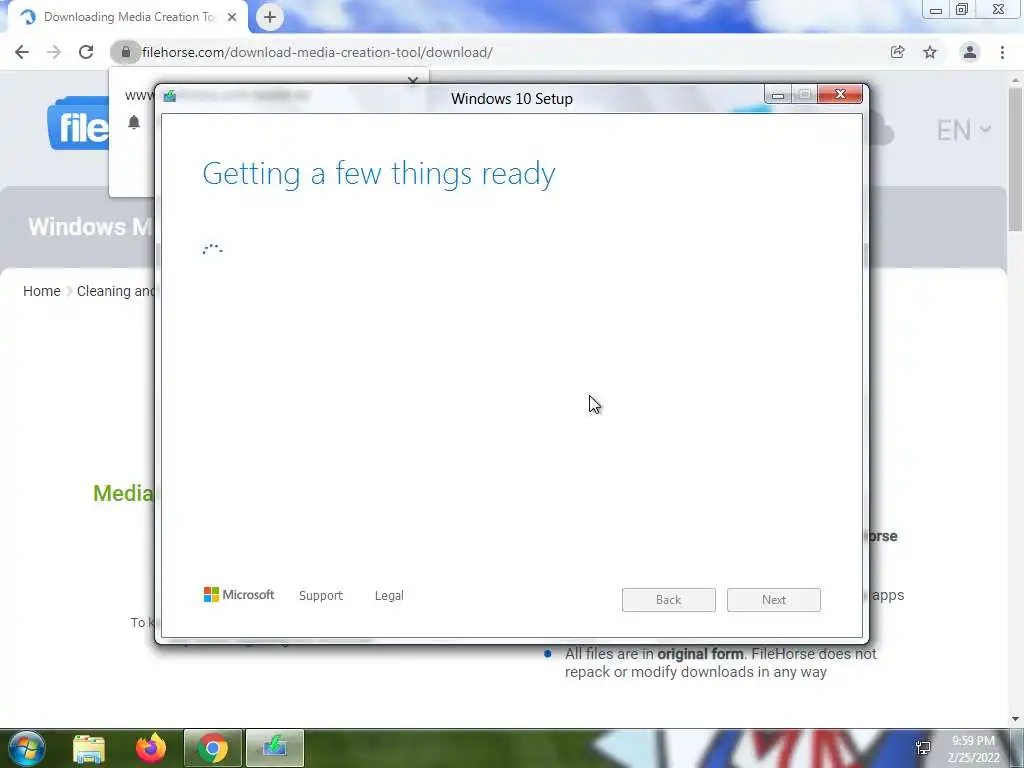Close the Windows 10 Setup window

840,95
